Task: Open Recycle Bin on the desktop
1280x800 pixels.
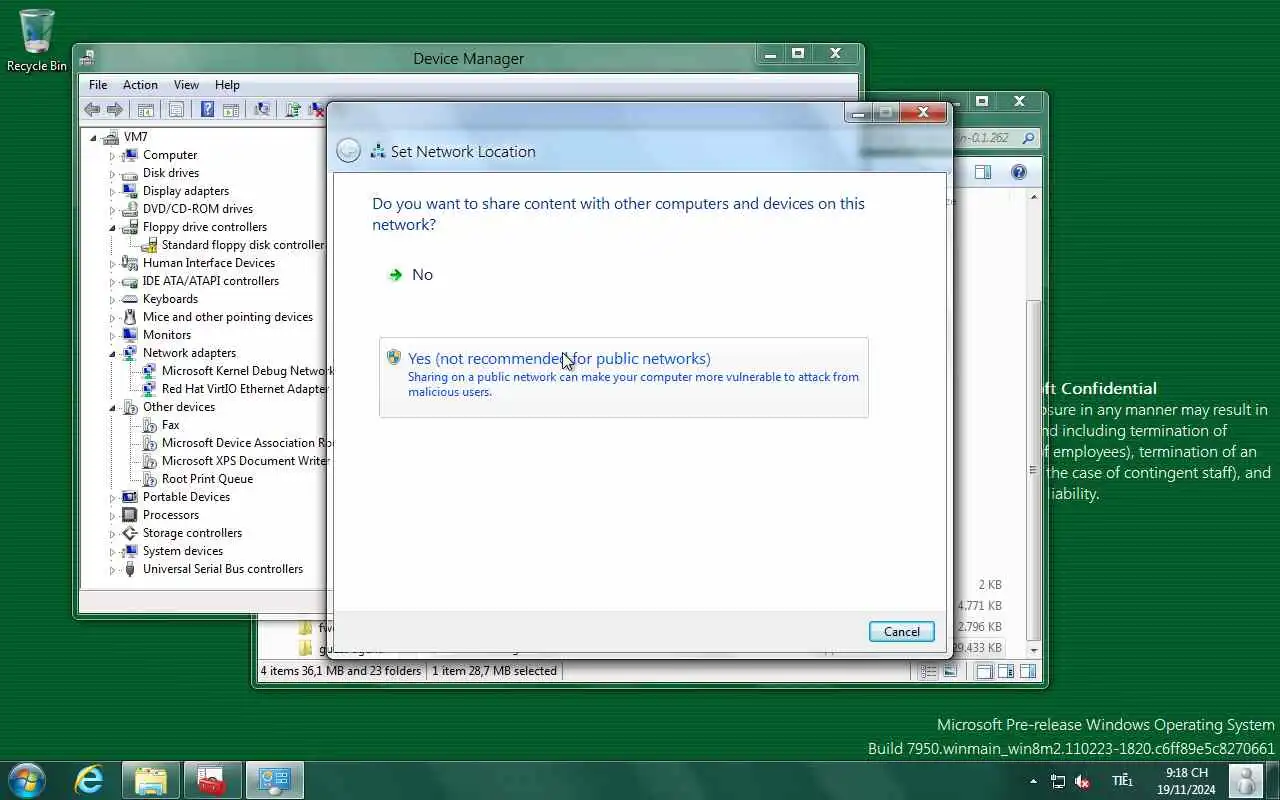Action: point(37,41)
